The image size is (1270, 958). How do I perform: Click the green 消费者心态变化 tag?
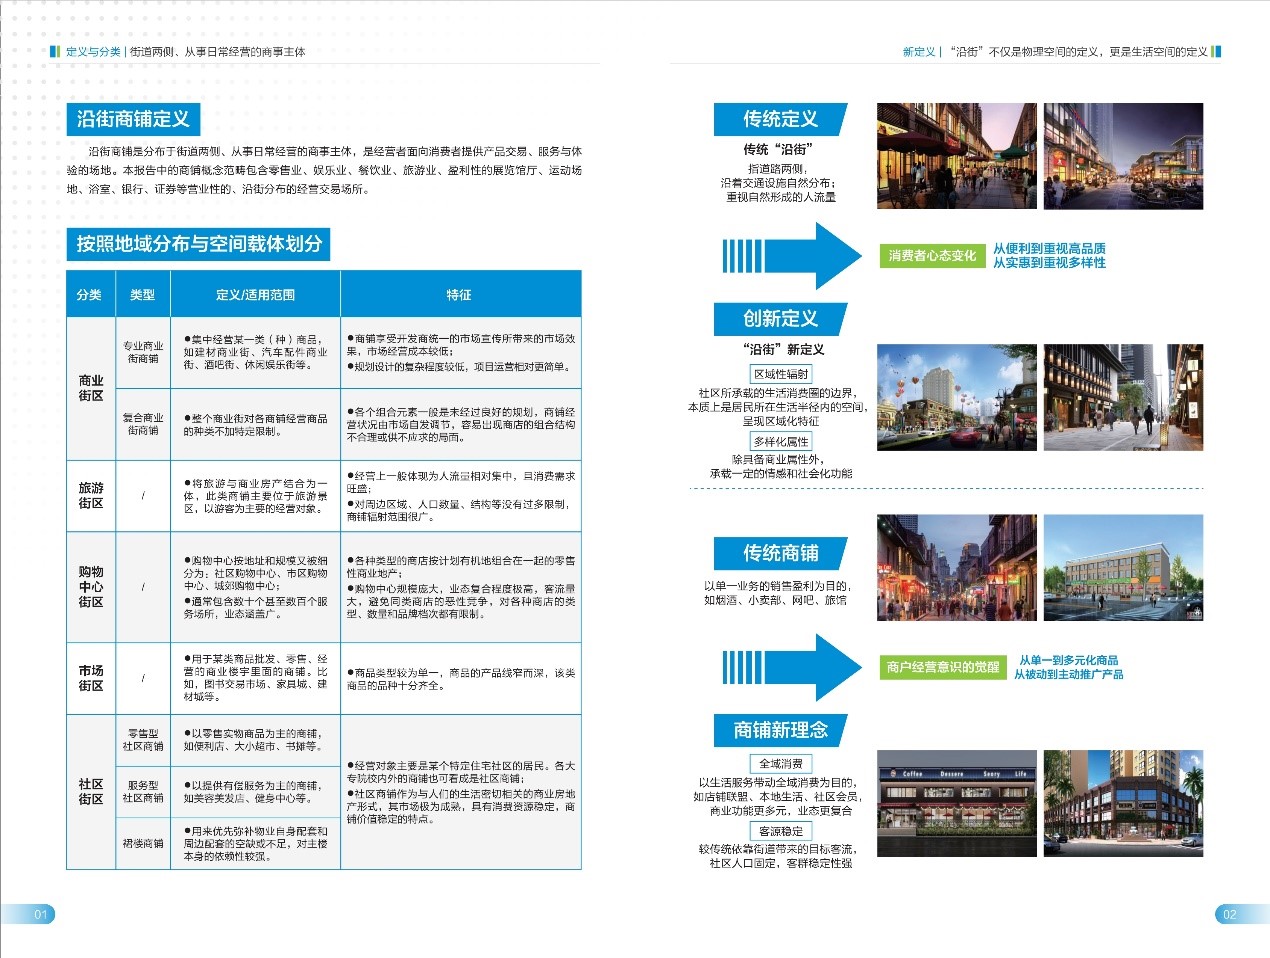[932, 256]
